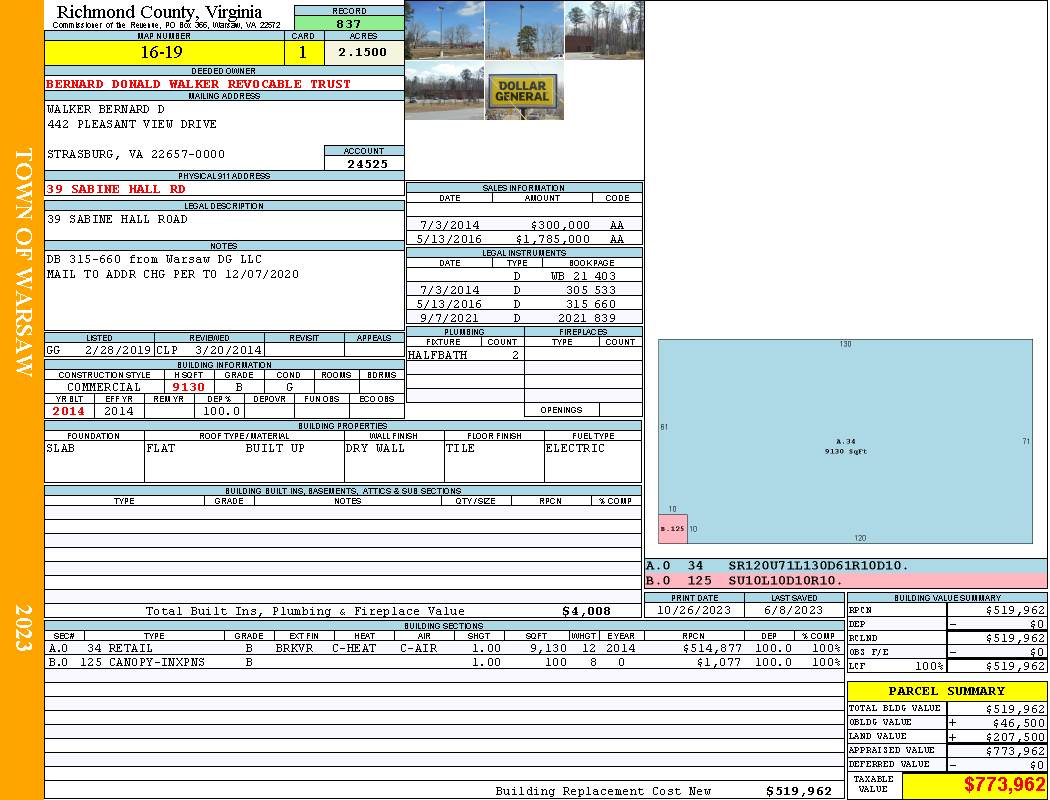Click the 9/7/2021 legal instrument 2021 839
1050x800 pixels.
tap(523, 318)
